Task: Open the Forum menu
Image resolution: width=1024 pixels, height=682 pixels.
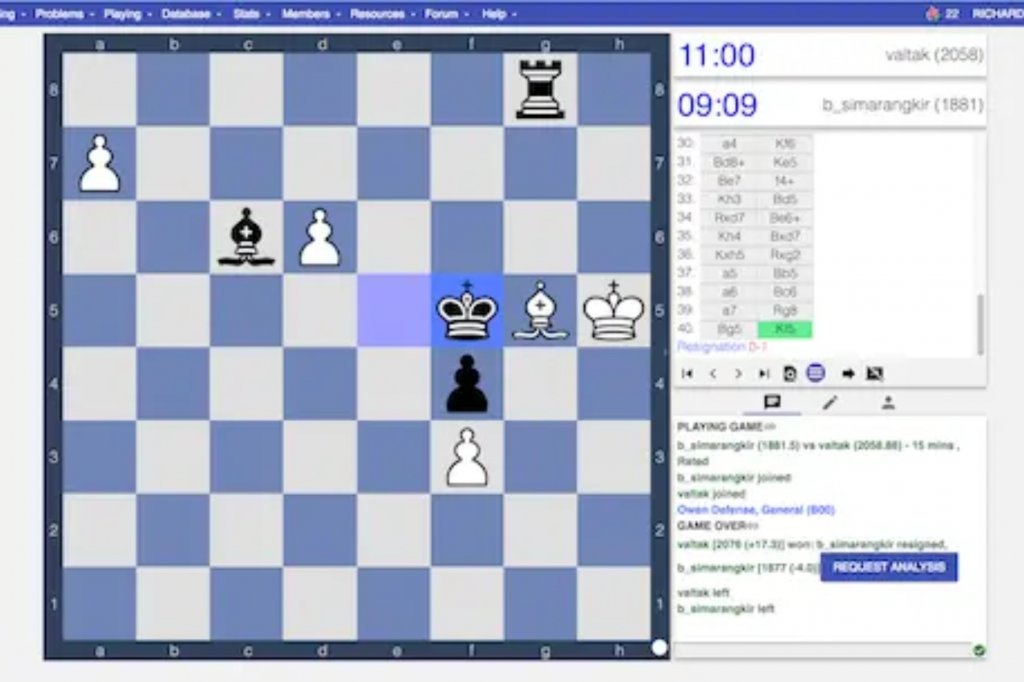Action: 444,14
